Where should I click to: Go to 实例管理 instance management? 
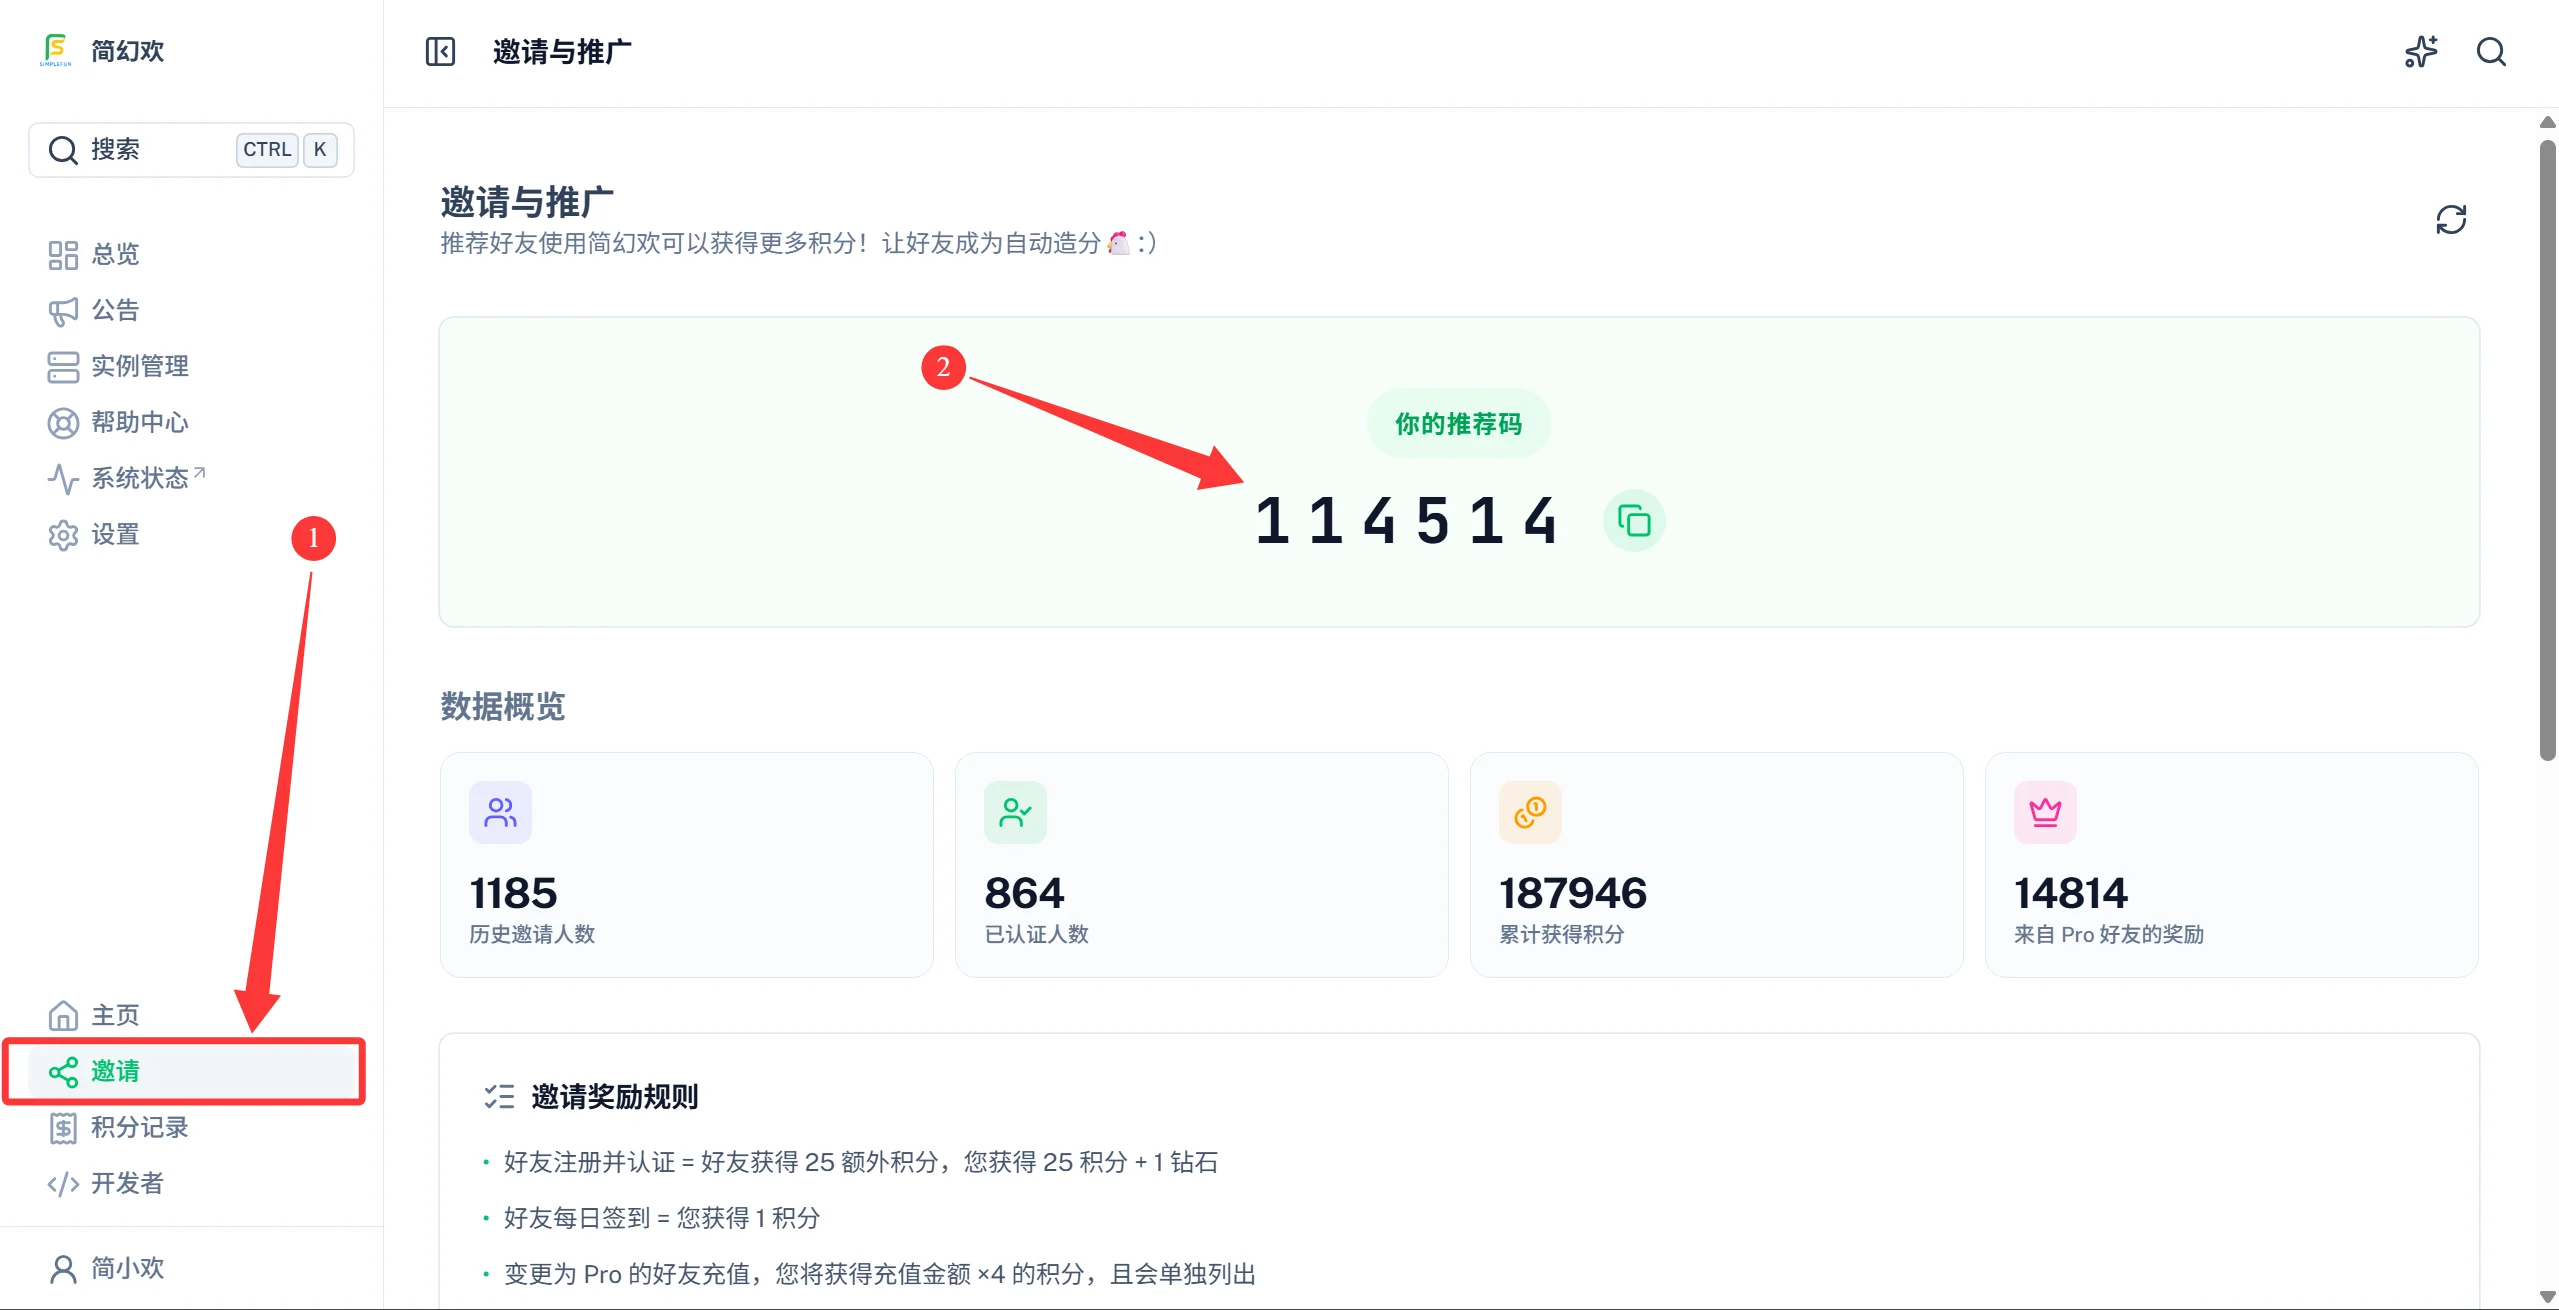click(192, 366)
